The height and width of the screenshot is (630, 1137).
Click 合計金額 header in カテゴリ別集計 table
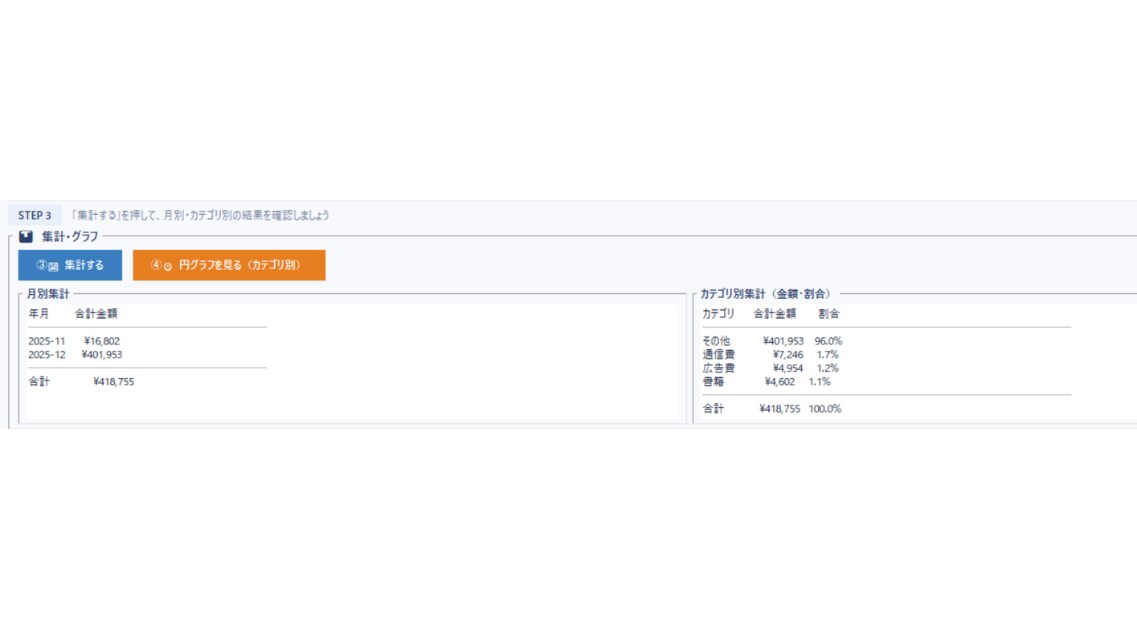774,313
